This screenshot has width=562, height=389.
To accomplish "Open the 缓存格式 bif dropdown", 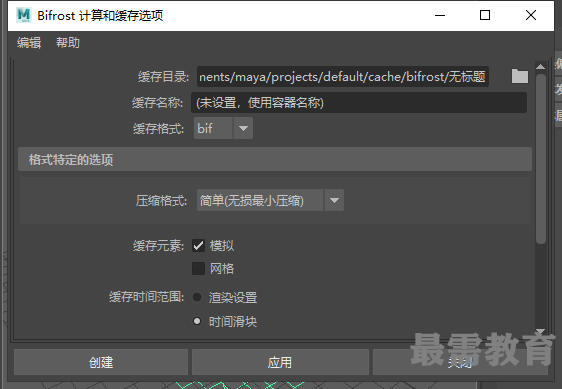I will [x=223, y=128].
